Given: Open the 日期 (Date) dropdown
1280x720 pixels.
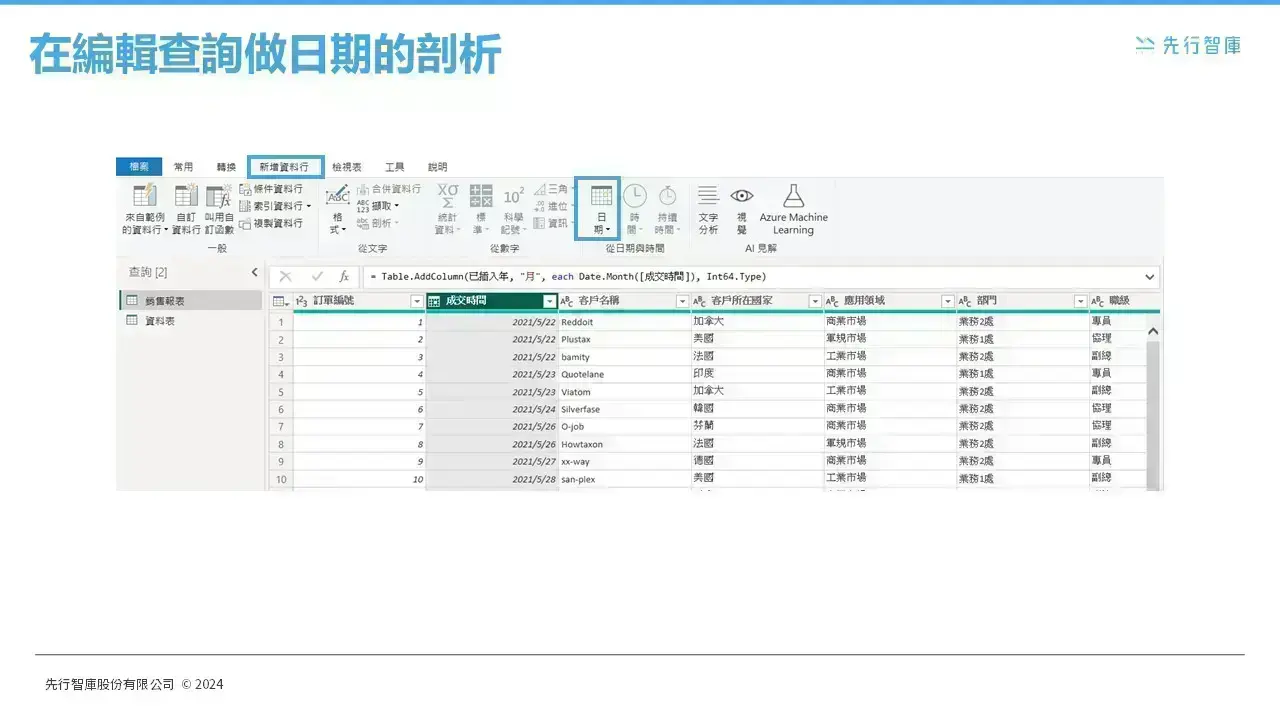Looking at the screenshot, I should pos(601,210).
